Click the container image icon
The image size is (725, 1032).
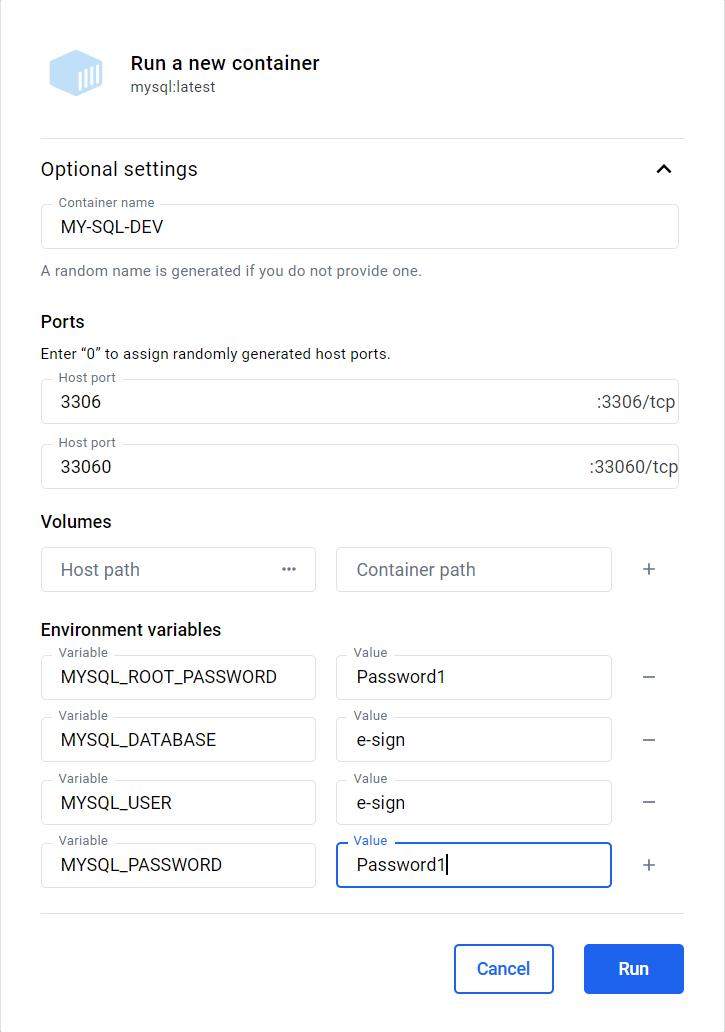76,73
